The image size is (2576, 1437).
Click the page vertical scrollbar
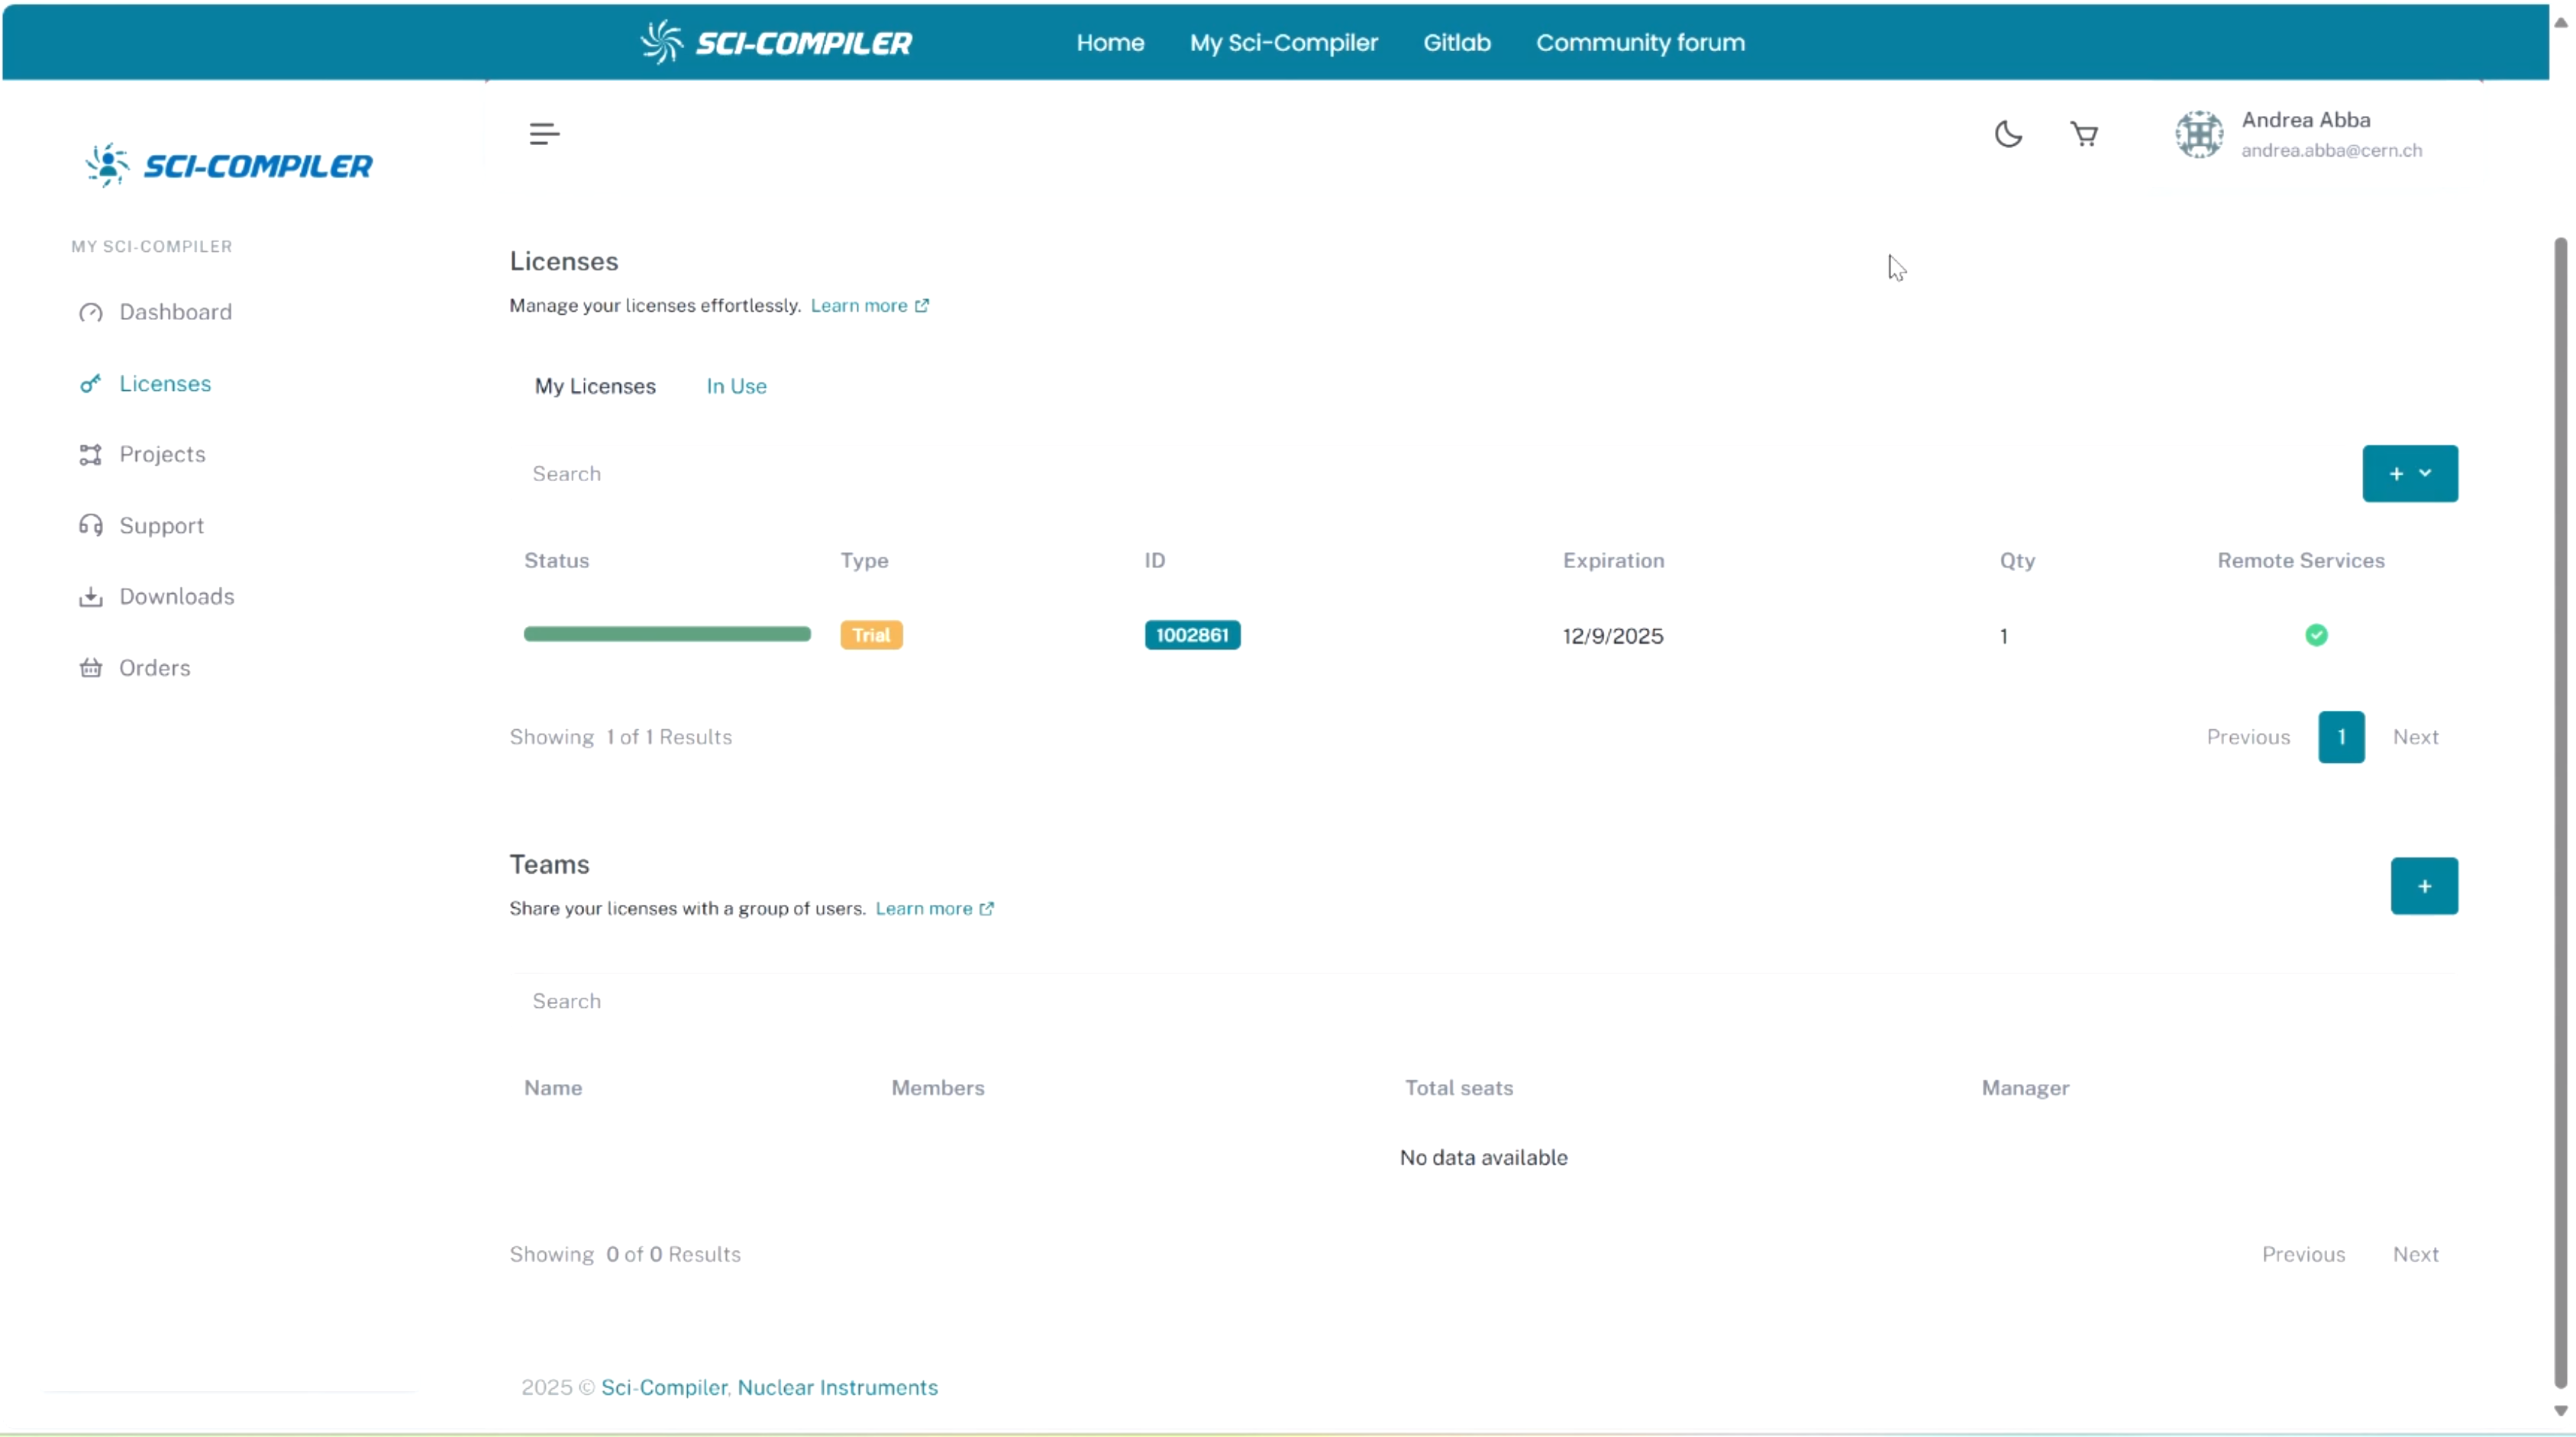click(2560, 812)
